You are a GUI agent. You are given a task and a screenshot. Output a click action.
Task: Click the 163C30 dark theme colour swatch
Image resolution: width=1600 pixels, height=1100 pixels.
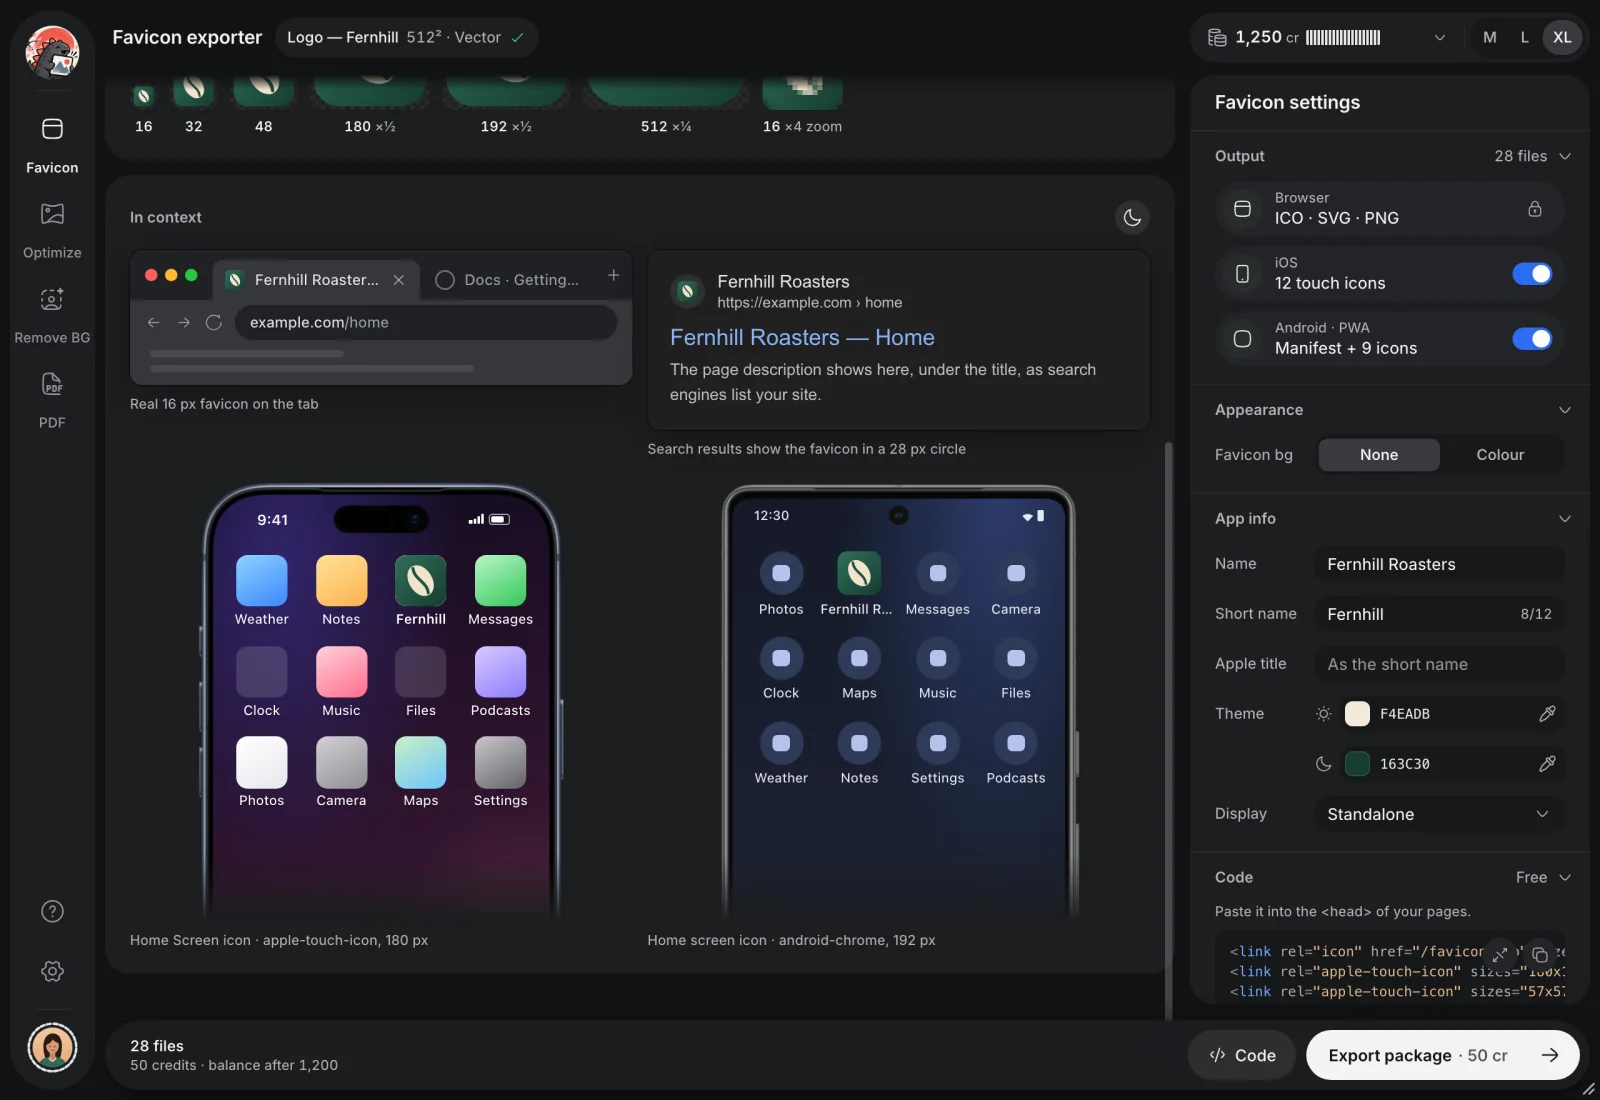coord(1357,764)
